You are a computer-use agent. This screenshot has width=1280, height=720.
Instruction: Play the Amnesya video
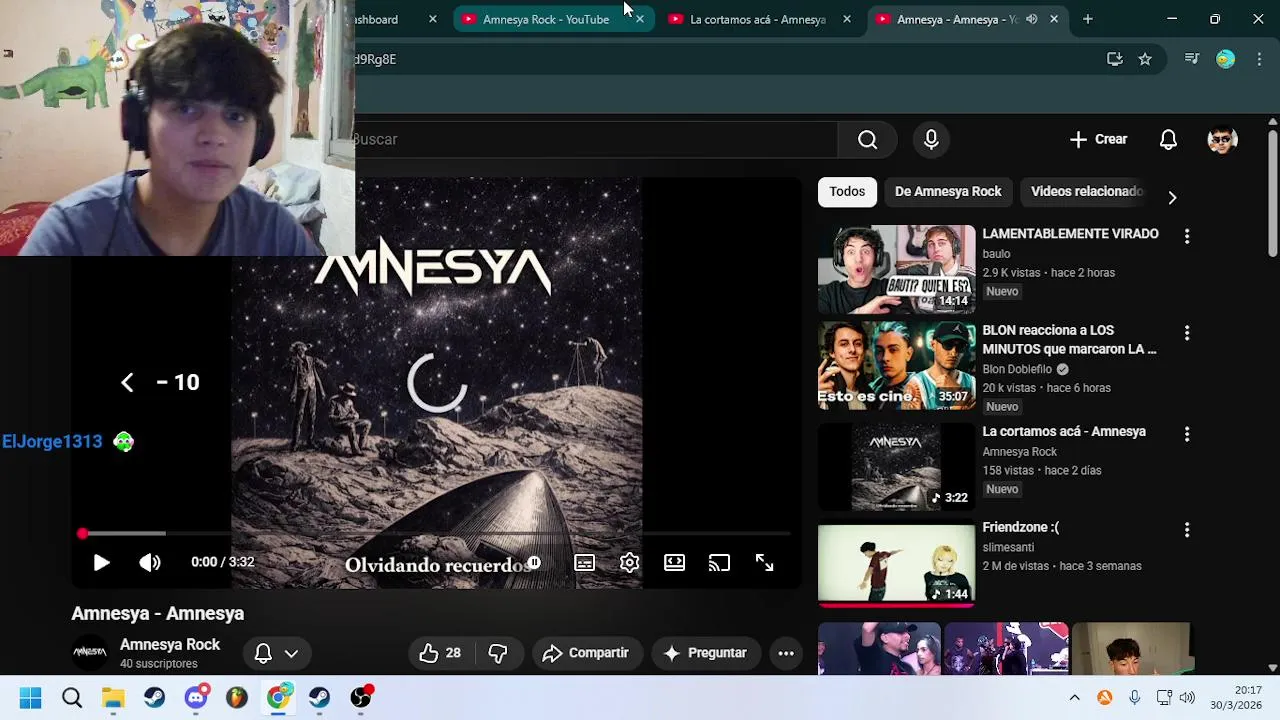click(101, 563)
